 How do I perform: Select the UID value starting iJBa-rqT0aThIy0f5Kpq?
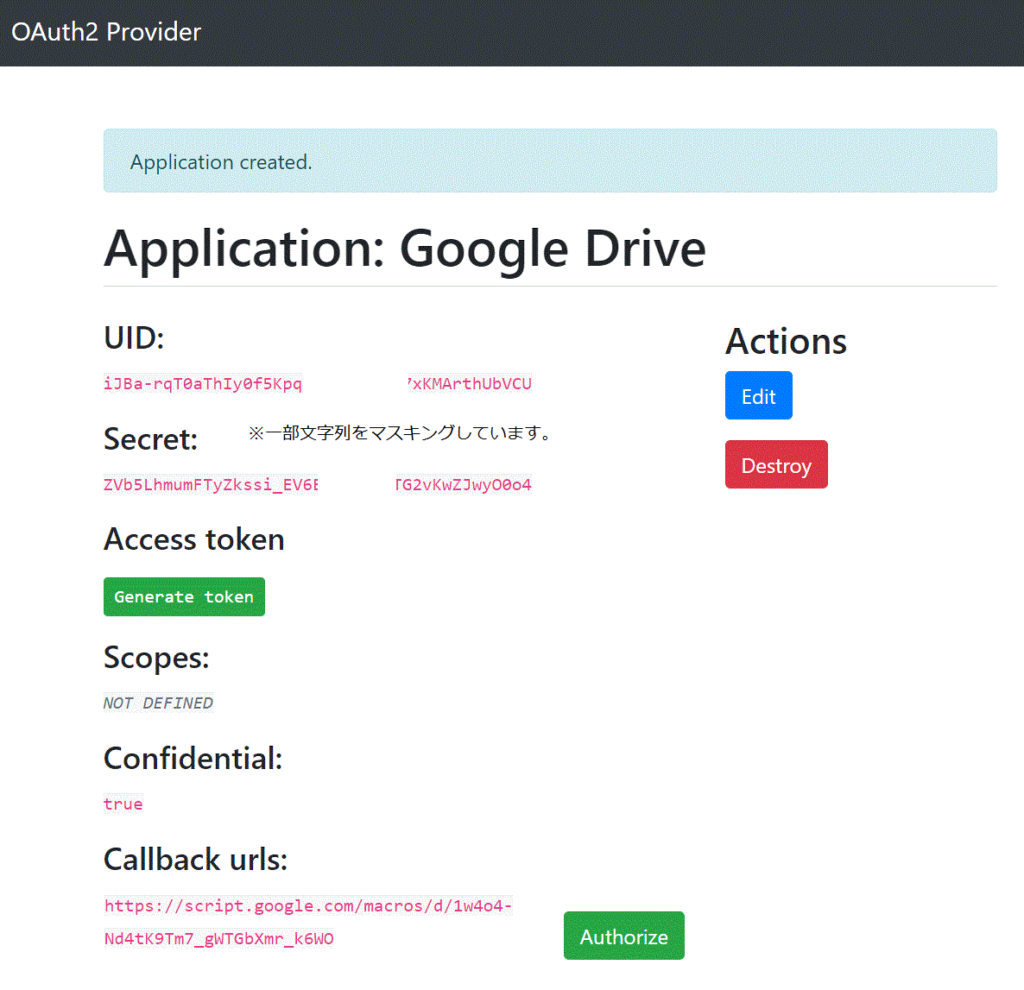click(x=203, y=383)
